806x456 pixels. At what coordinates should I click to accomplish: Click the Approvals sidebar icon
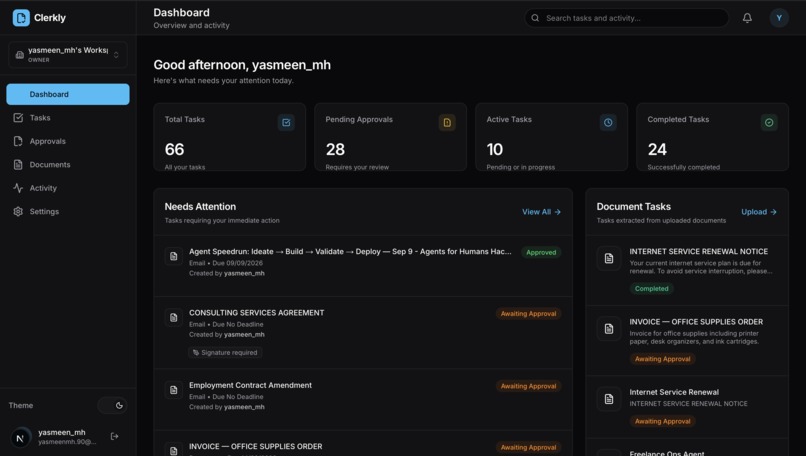click(18, 141)
